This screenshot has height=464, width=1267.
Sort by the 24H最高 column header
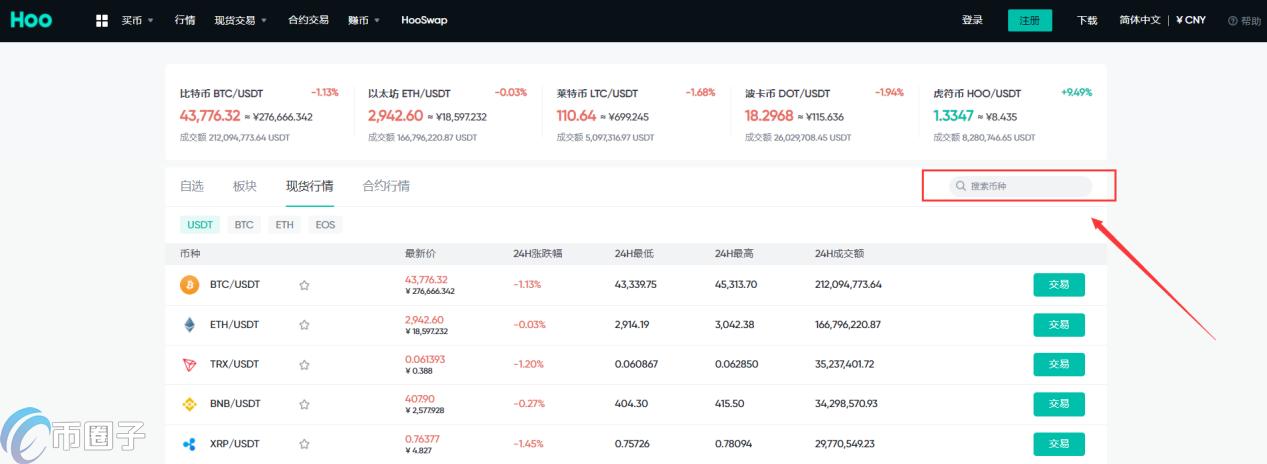(x=735, y=254)
